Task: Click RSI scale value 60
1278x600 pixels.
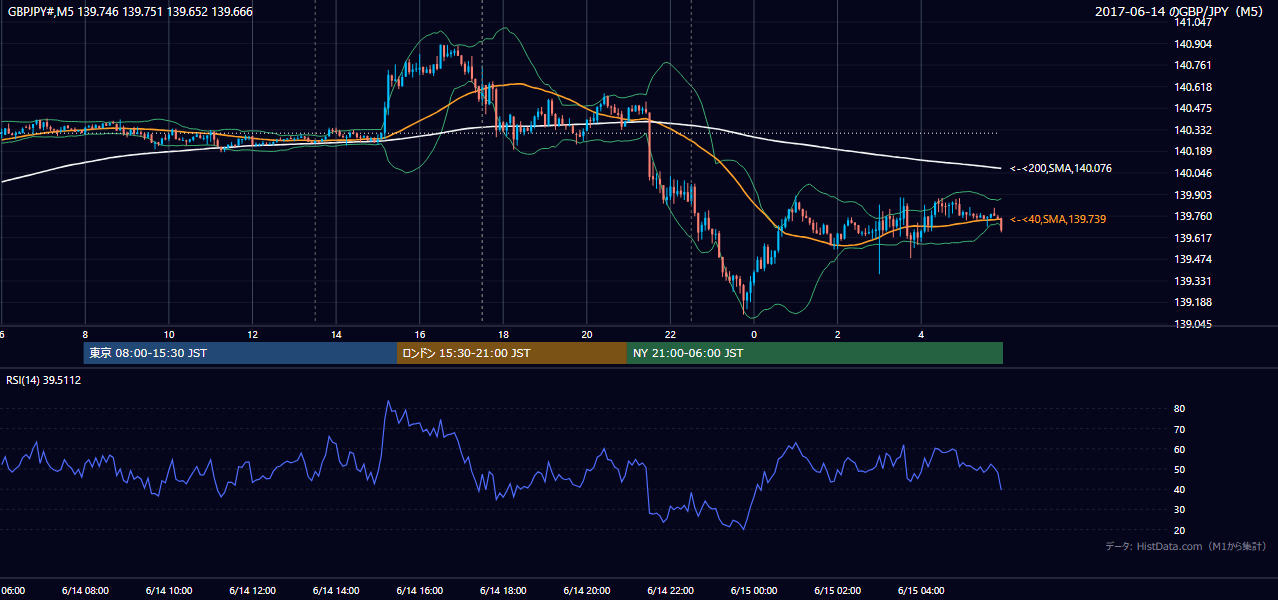Action: tap(1180, 449)
